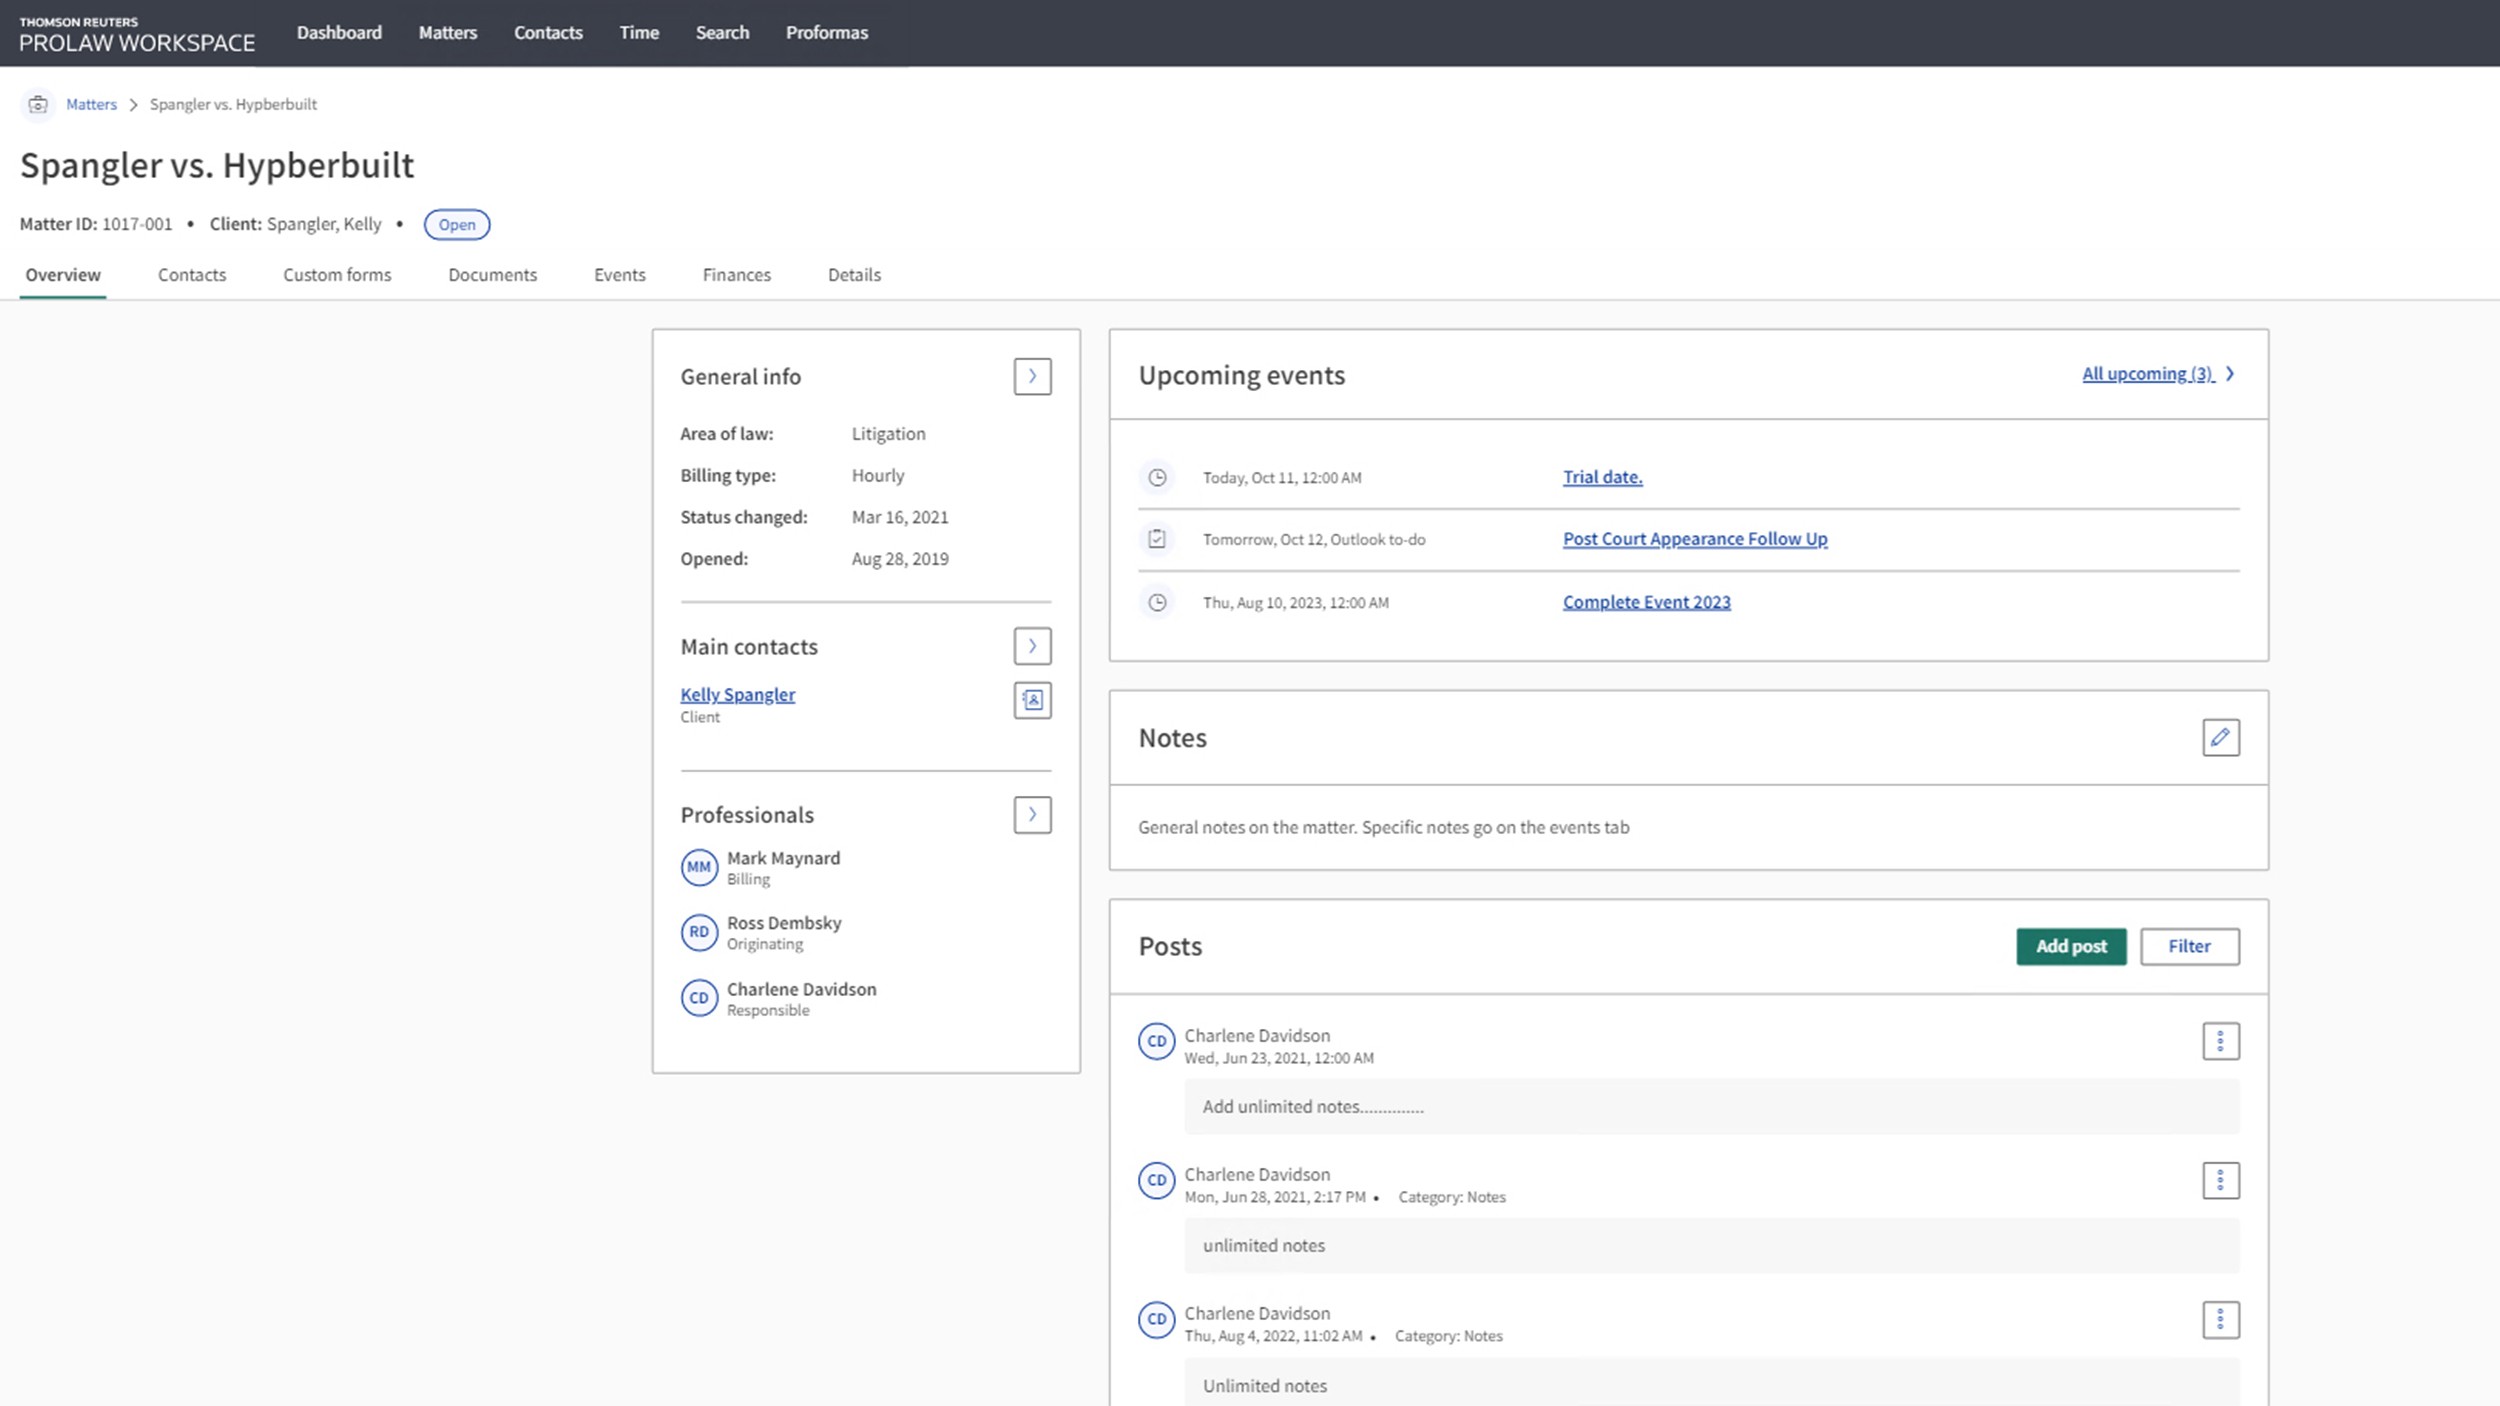2500x1406 pixels.
Task: Click the edit pencil icon in Notes
Action: click(x=2220, y=738)
